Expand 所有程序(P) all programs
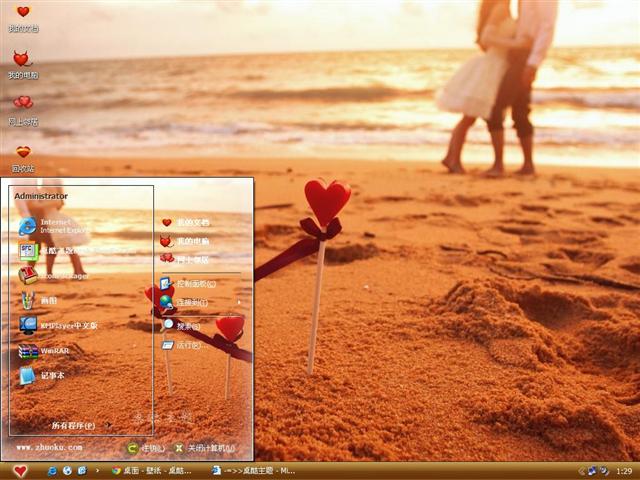This screenshot has width=640, height=480. click(81, 425)
